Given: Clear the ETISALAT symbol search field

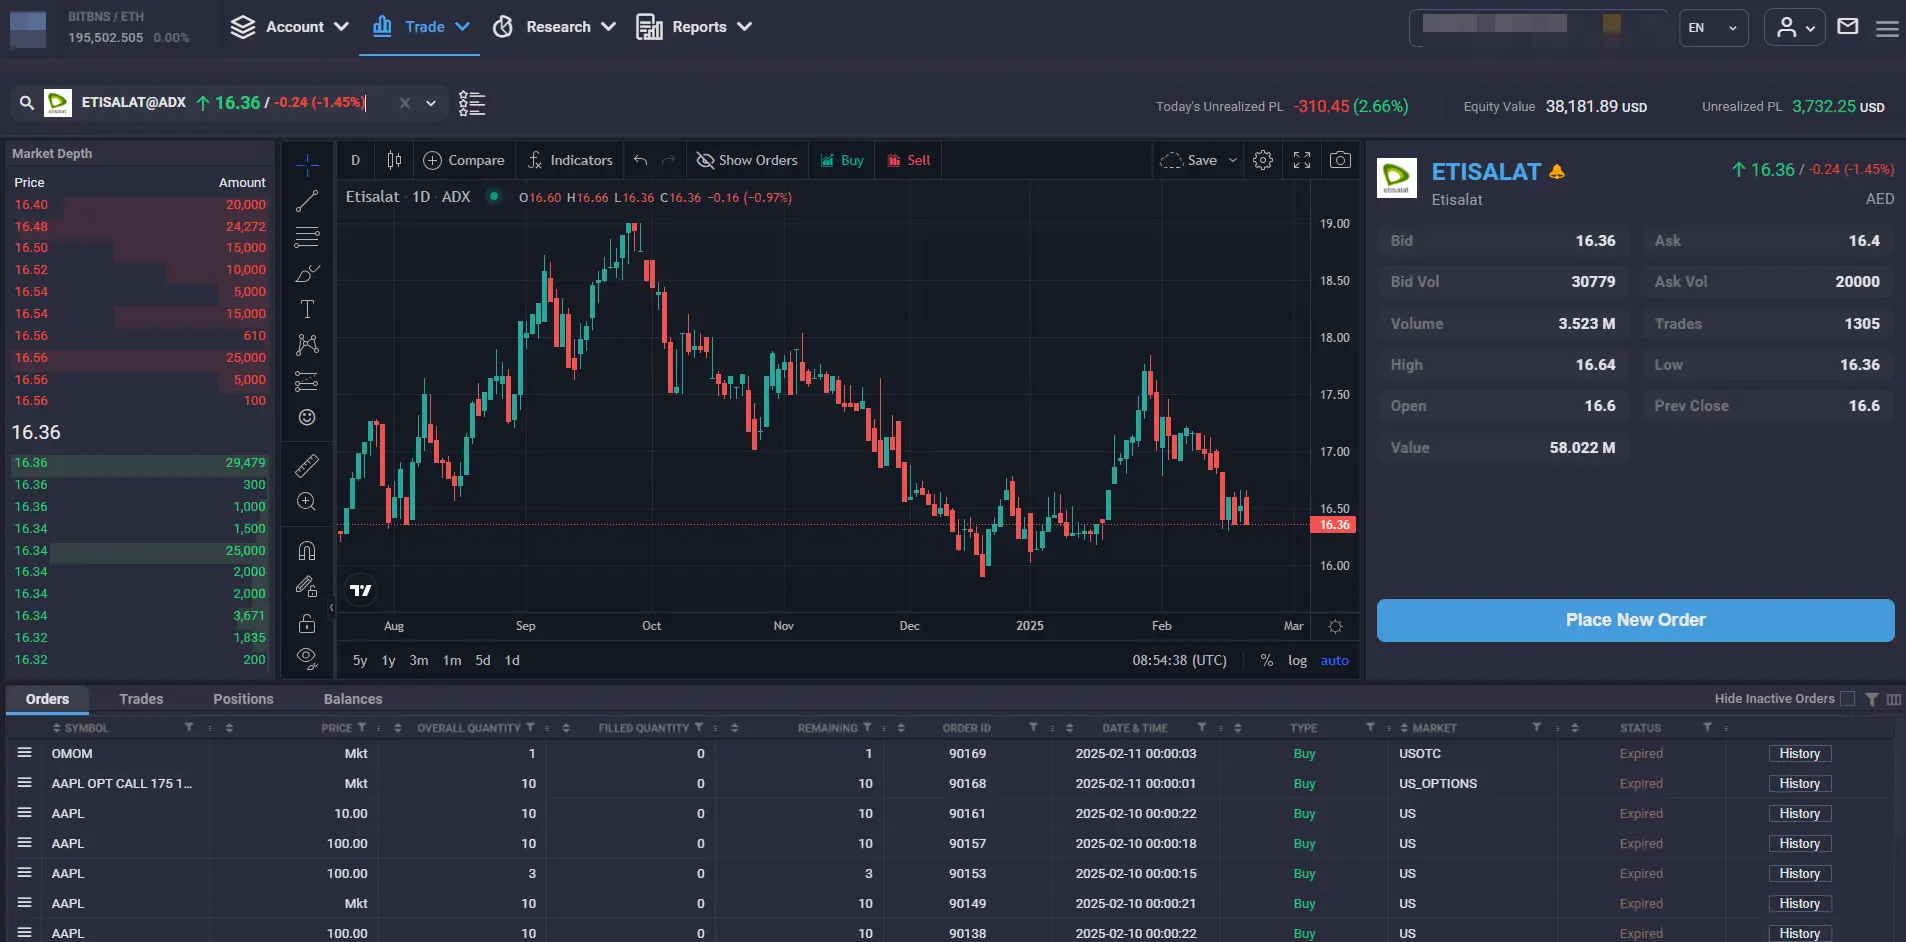Looking at the screenshot, I should click(x=405, y=103).
